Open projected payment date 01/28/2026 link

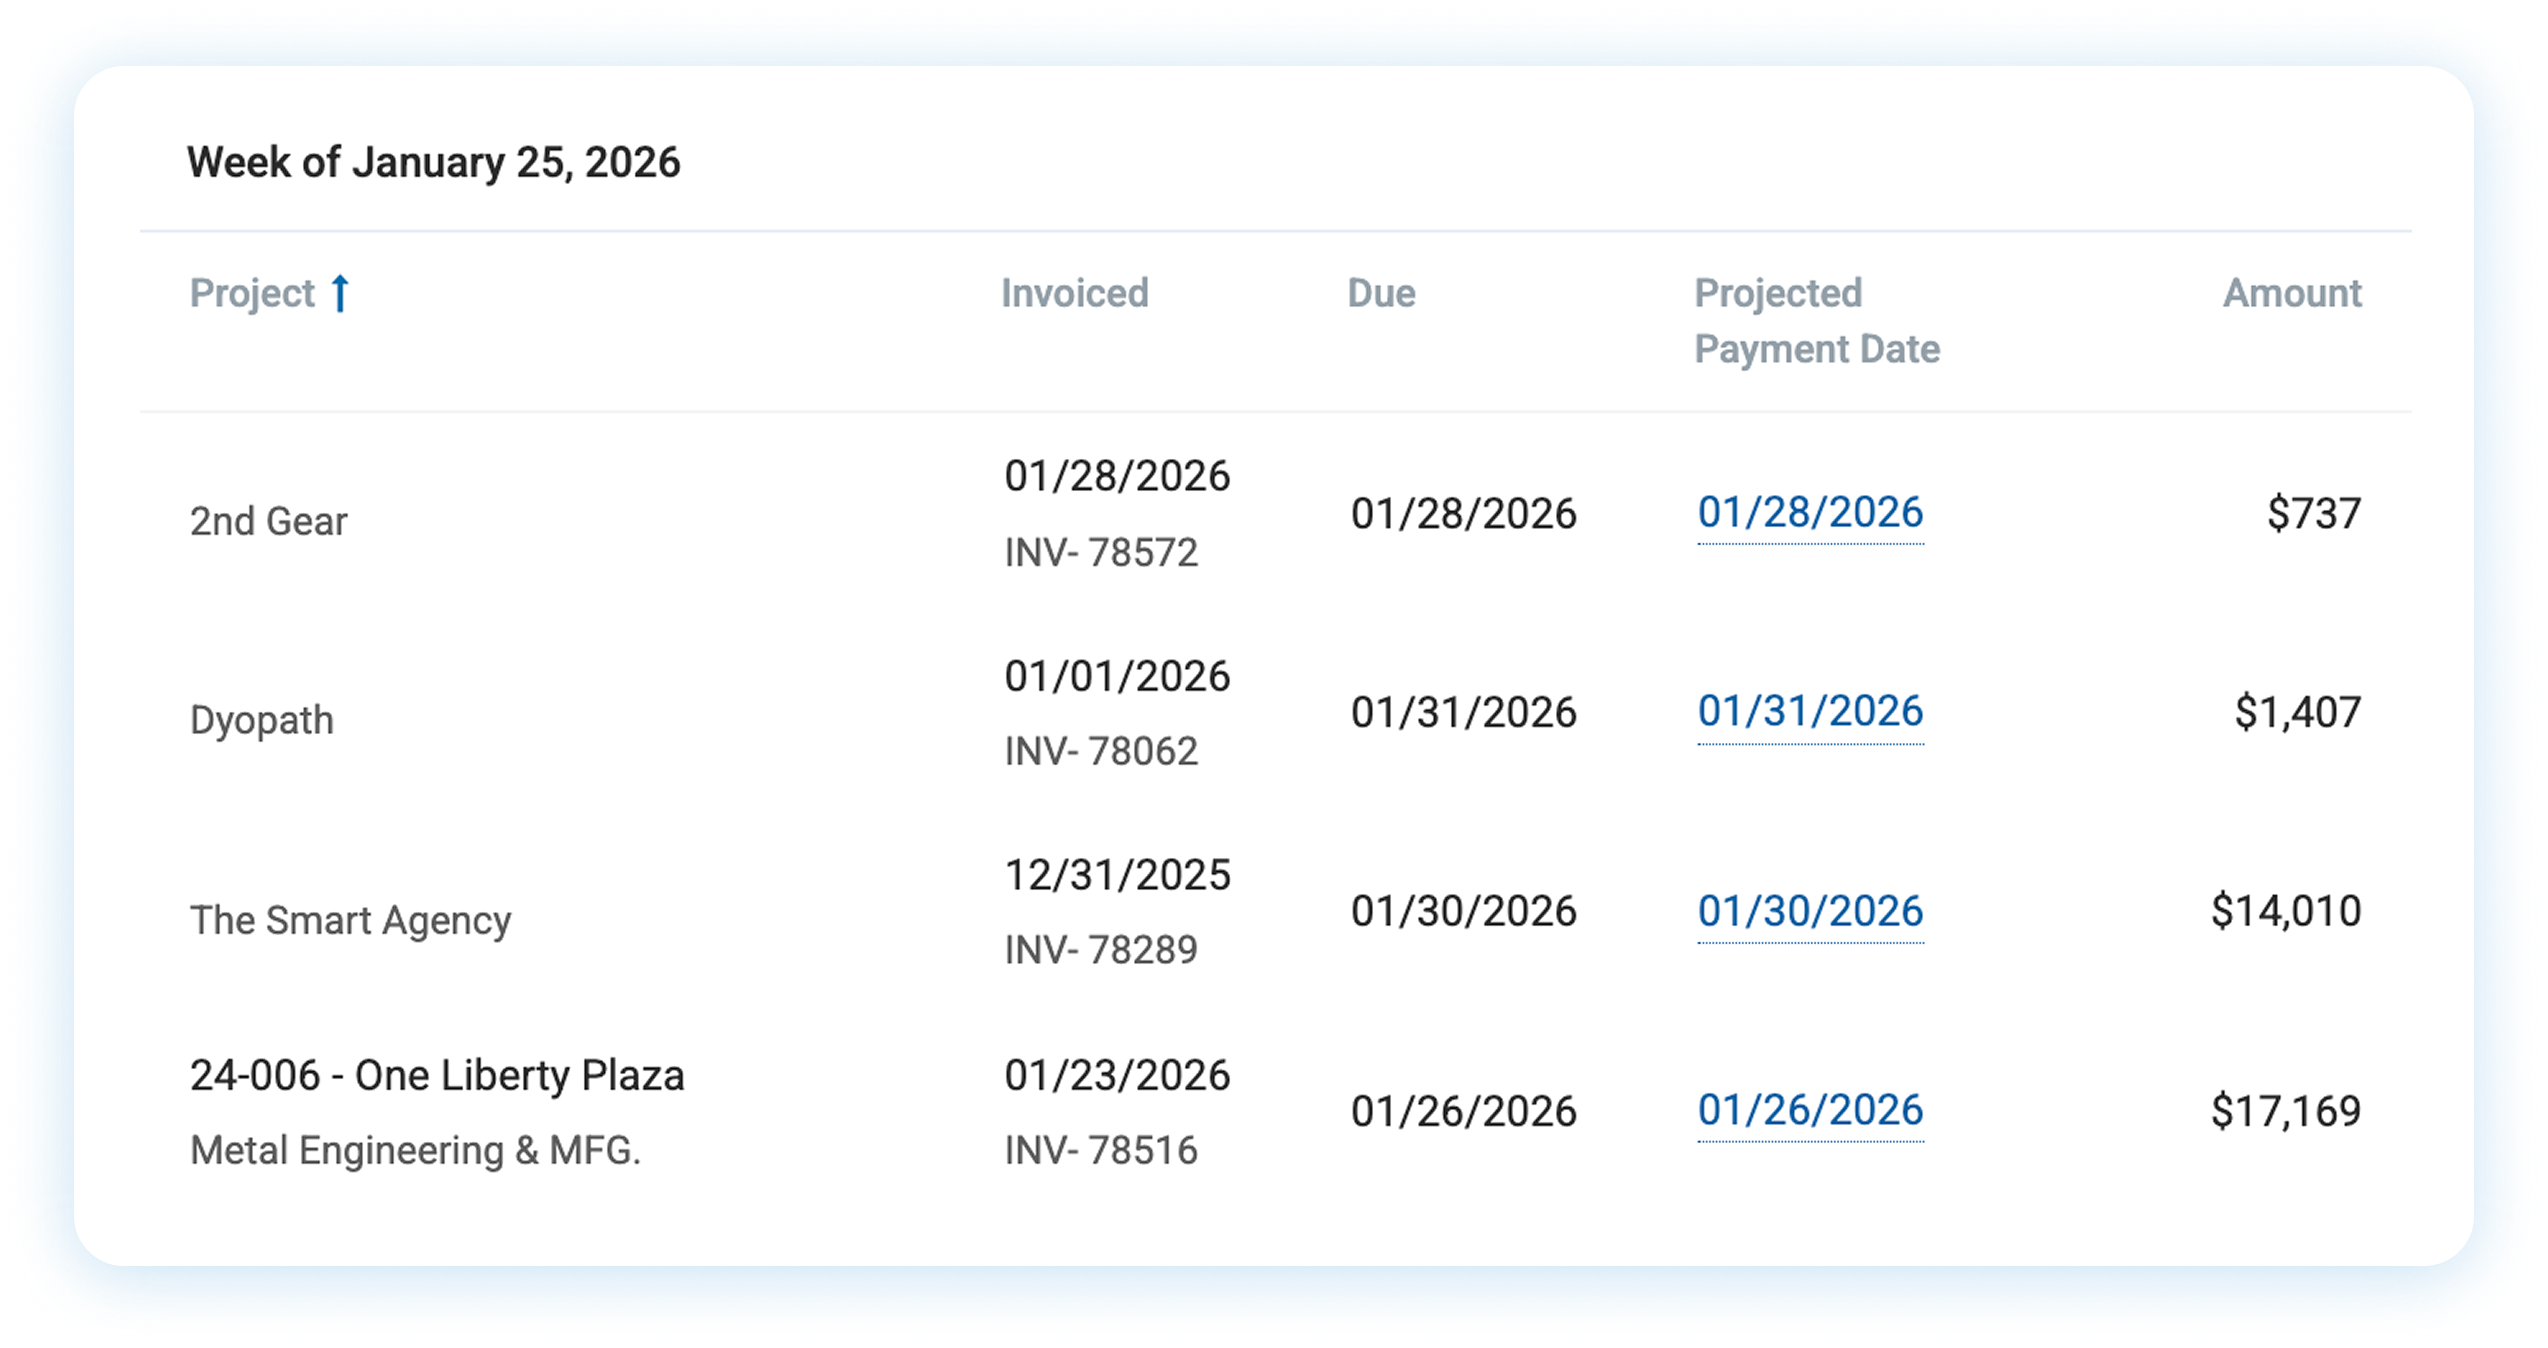1810,513
